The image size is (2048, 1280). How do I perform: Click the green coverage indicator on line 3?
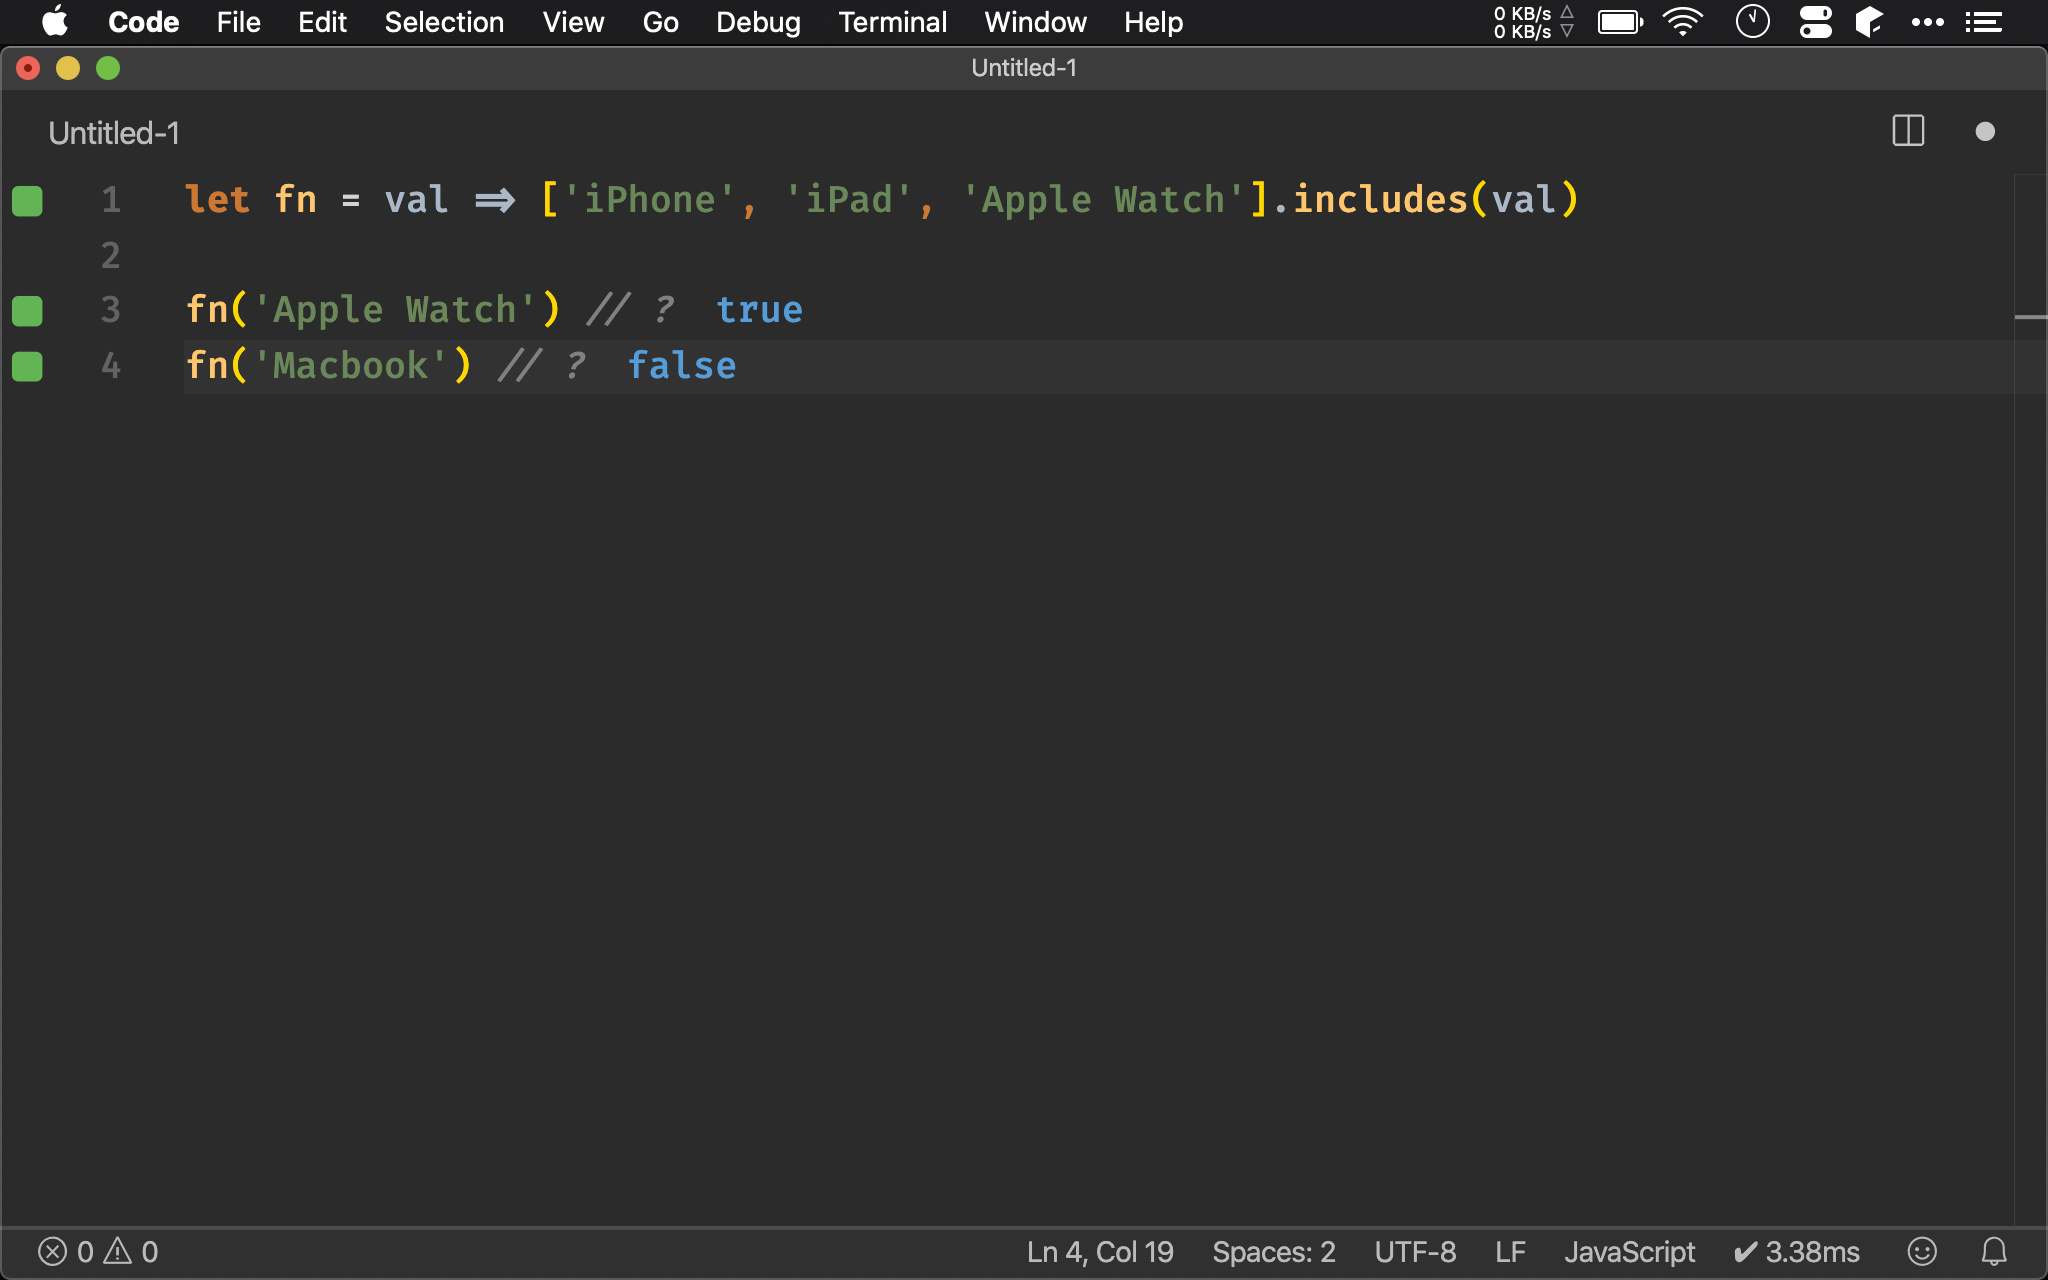click(x=27, y=311)
